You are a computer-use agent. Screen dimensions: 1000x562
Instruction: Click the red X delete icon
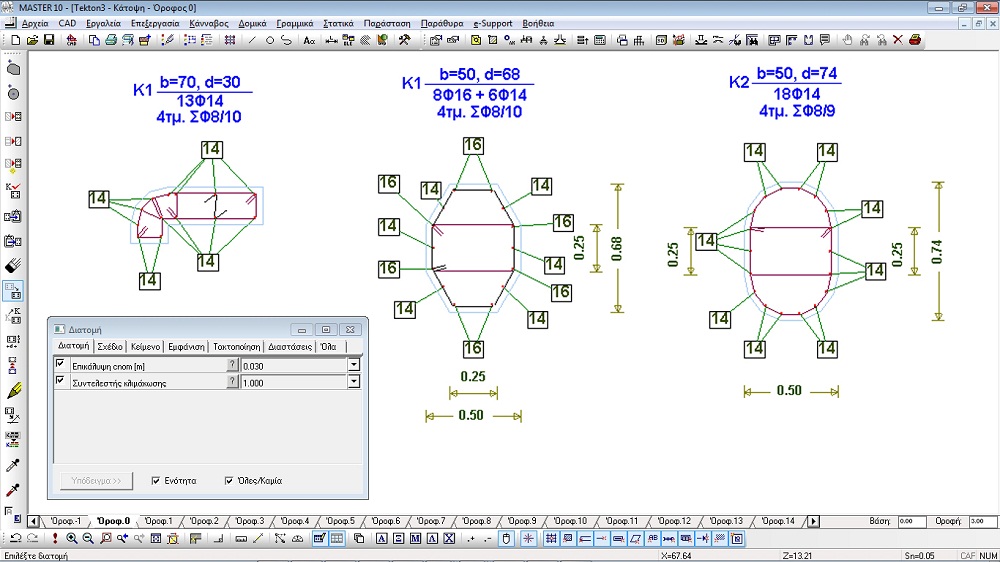pyautogui.click(x=897, y=40)
